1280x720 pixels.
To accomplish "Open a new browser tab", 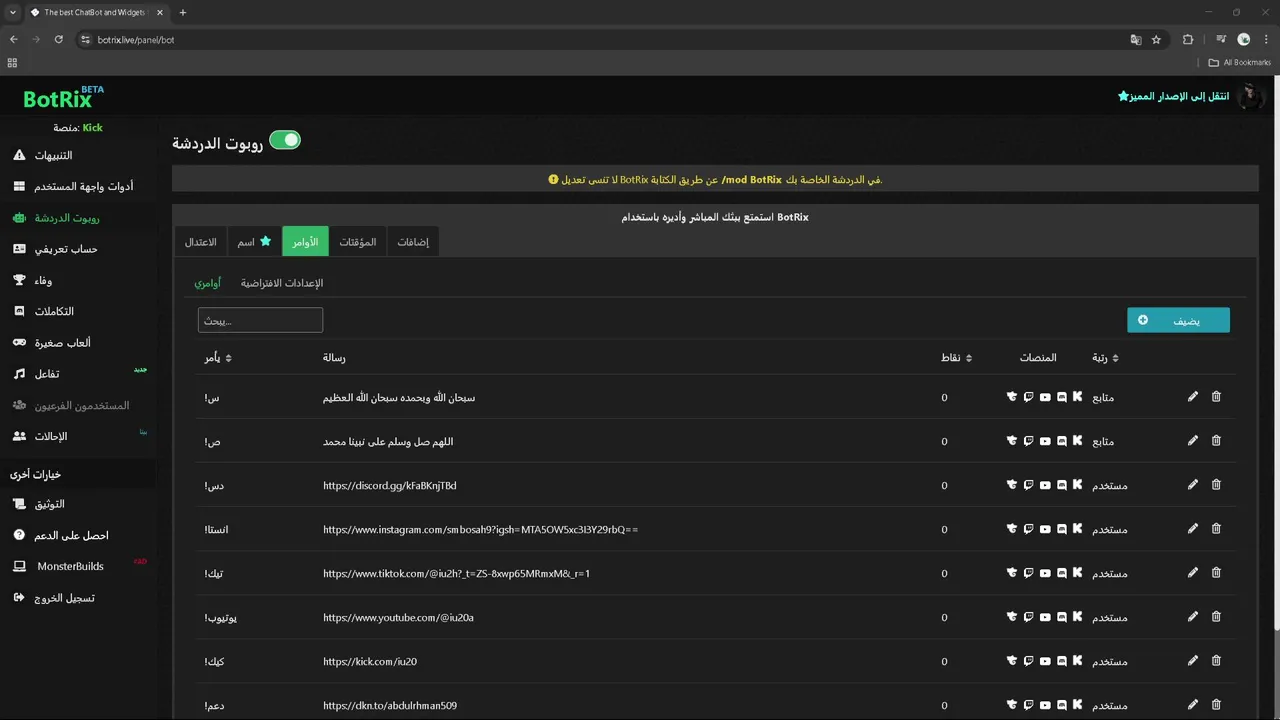I will pyautogui.click(x=182, y=13).
